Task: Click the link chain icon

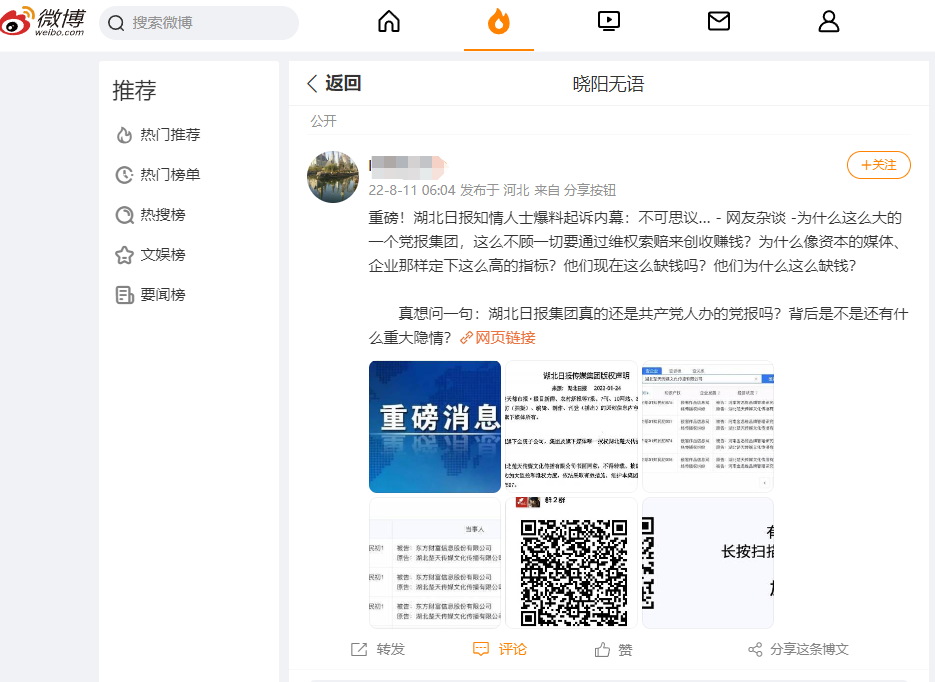Action: [466, 338]
